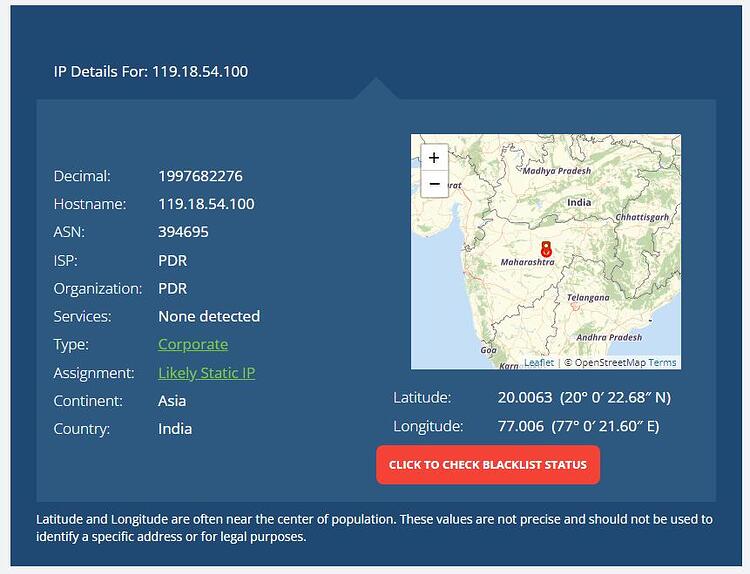Click the Latitude: label

pos(422,397)
